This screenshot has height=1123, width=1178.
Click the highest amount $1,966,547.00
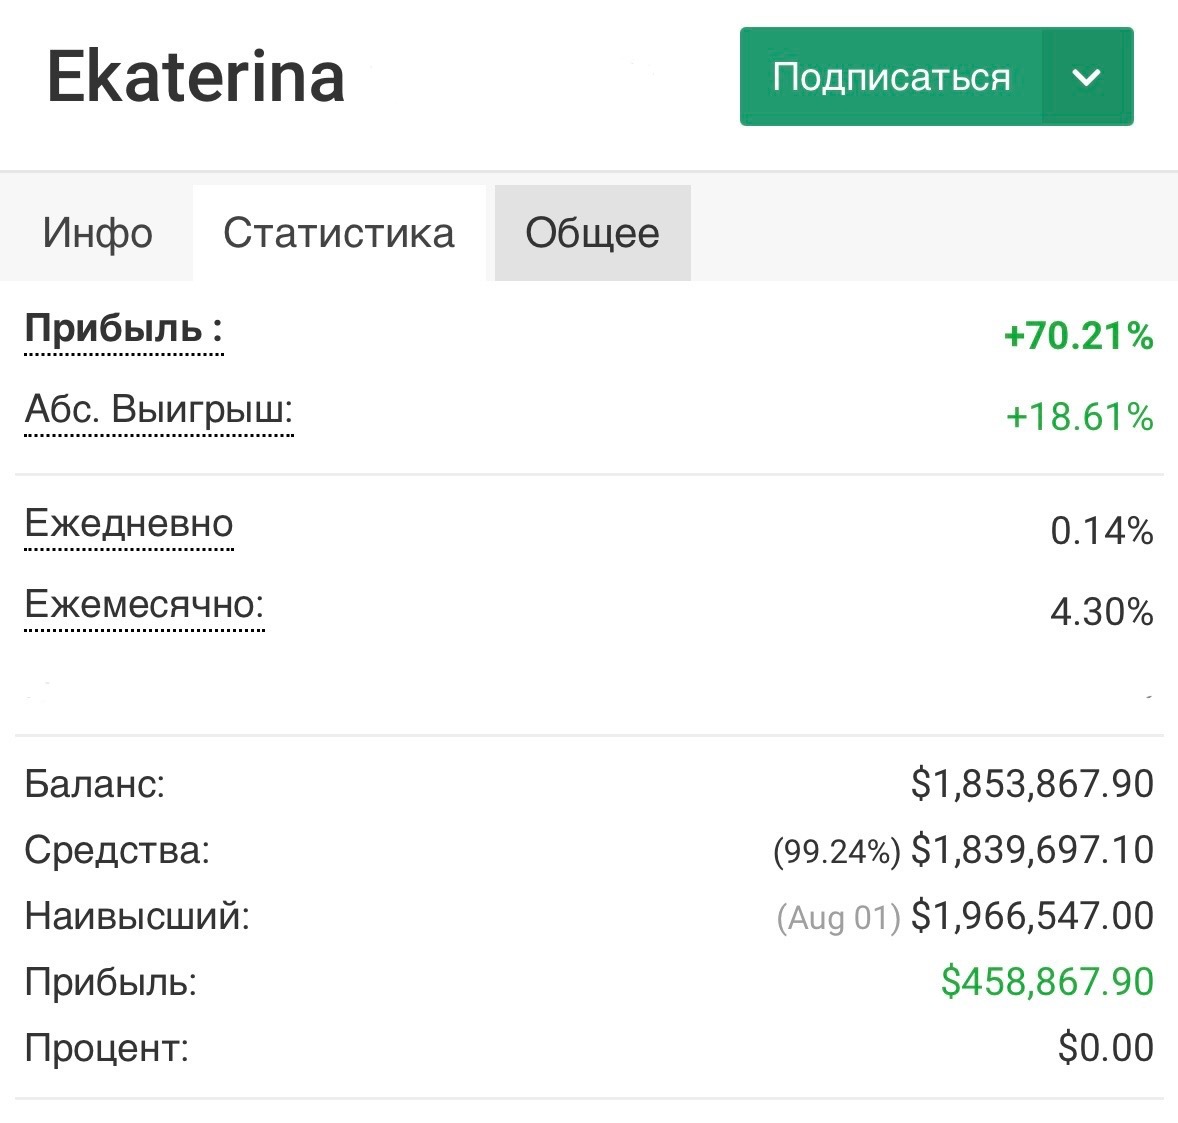[x=1032, y=916]
